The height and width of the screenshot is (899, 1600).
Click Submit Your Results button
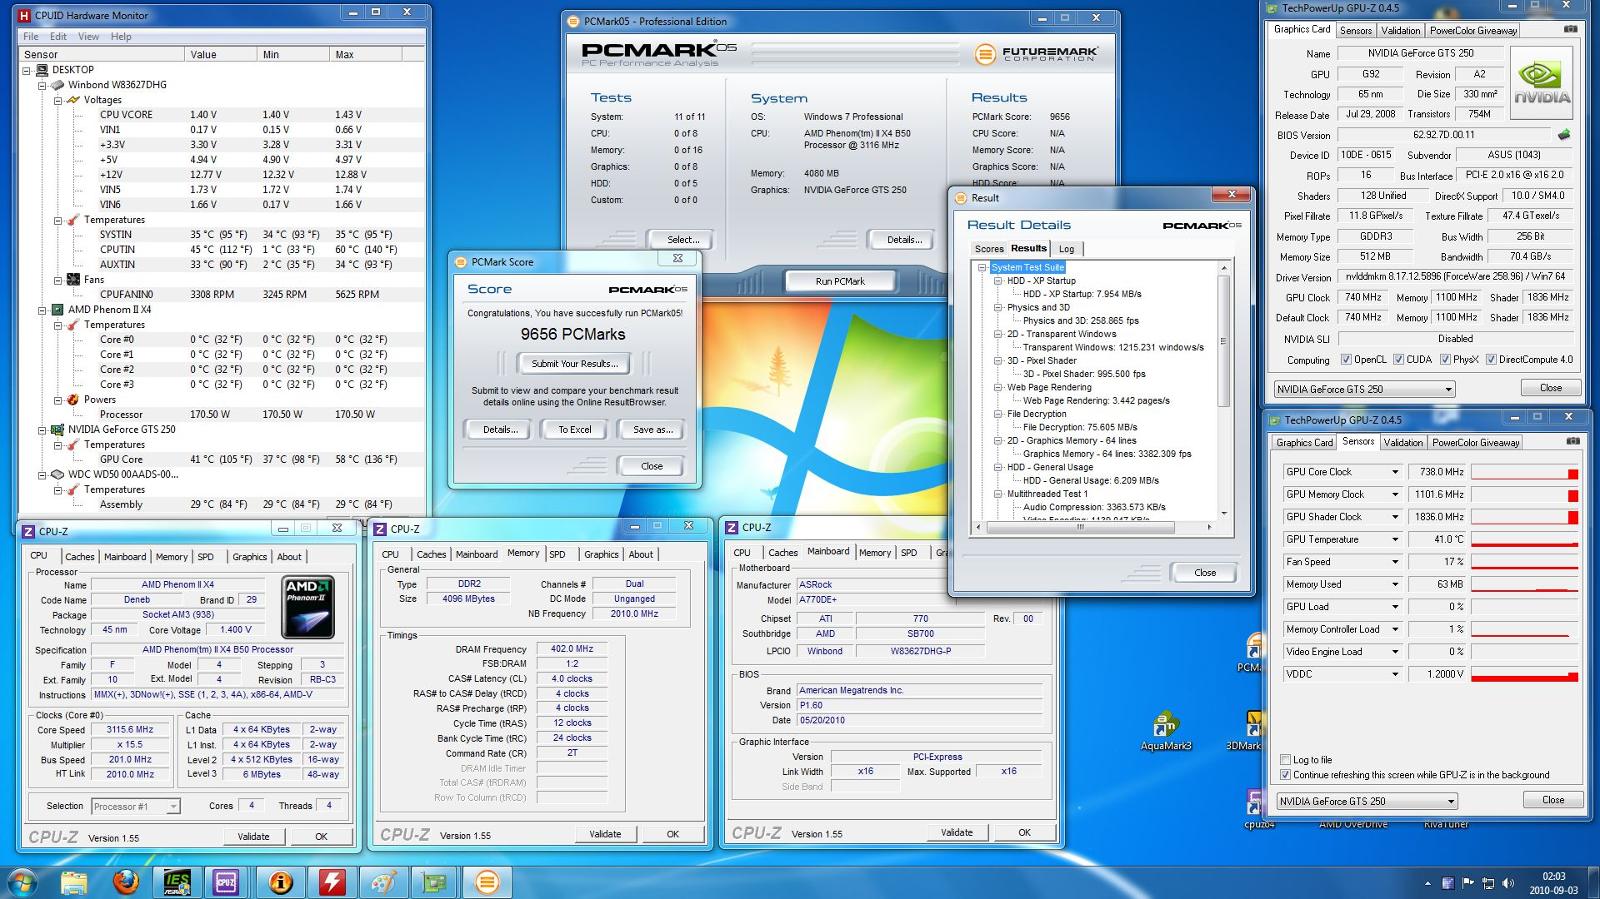click(x=574, y=364)
